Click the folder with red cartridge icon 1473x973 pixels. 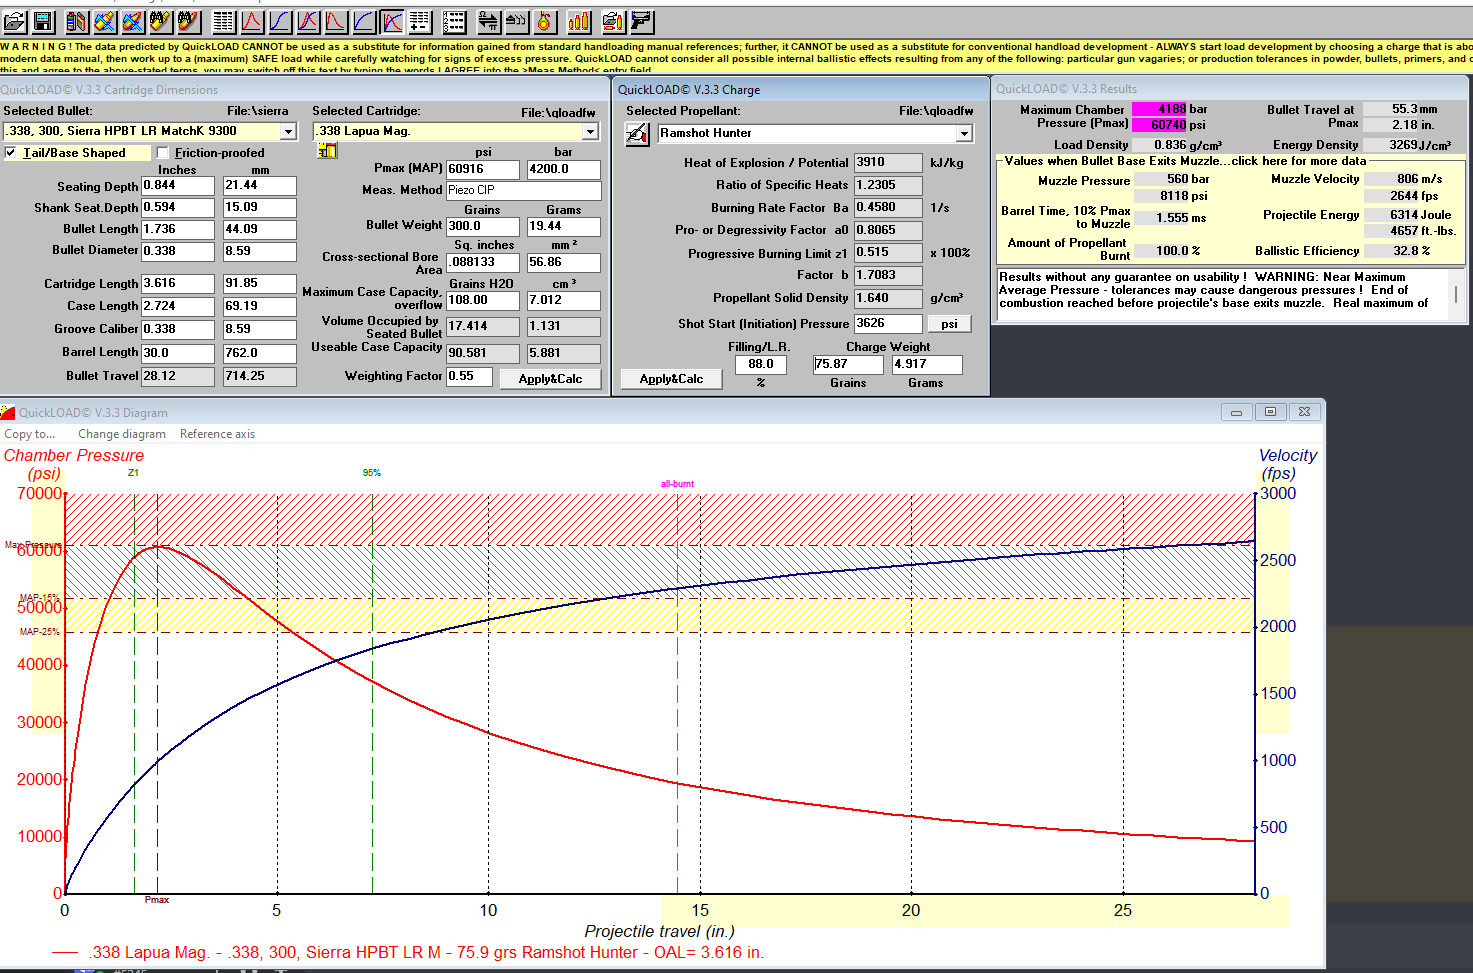(613, 21)
